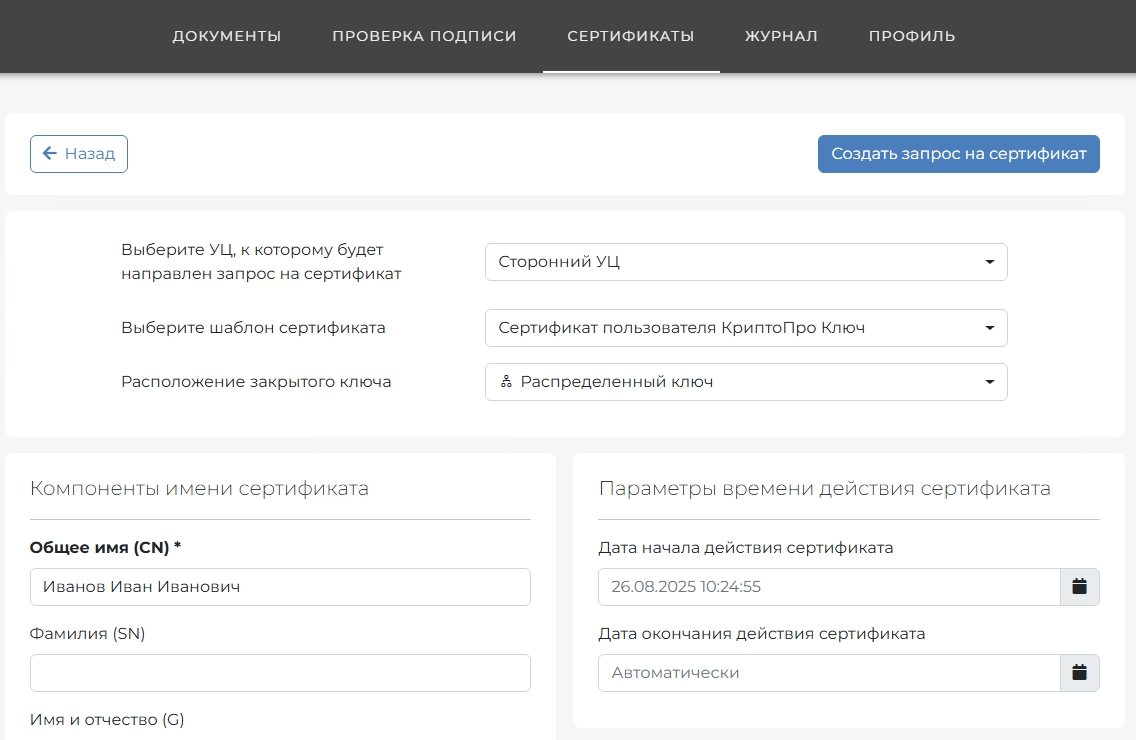Go to the Журнал tab

[x=781, y=36]
